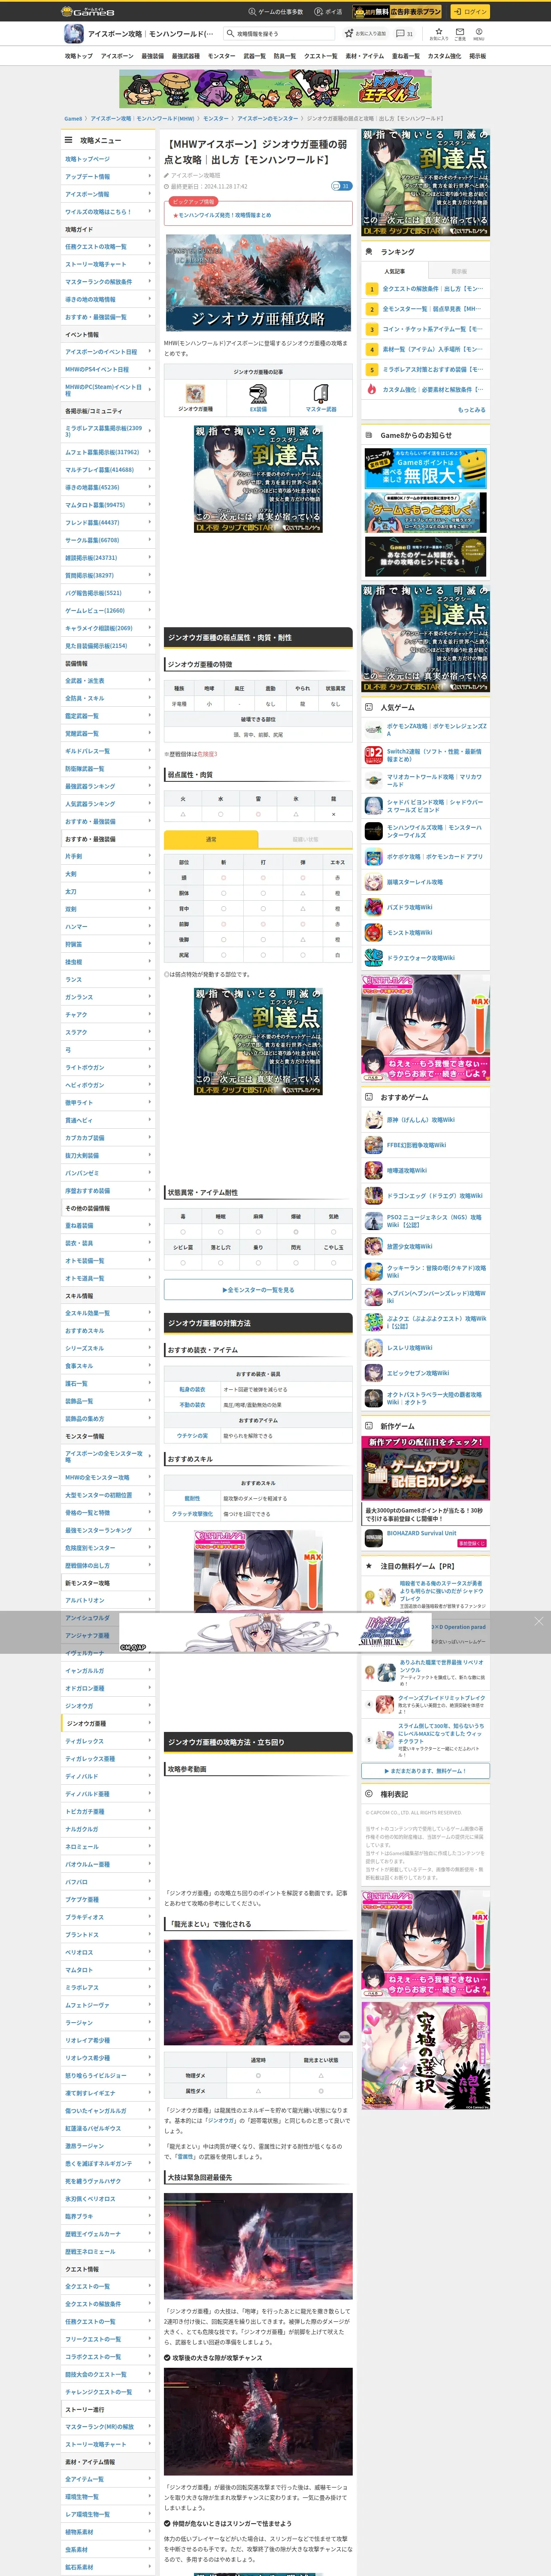Click 不動の装衣 link in table
This screenshot has width=551, height=2576.
[x=192, y=1405]
